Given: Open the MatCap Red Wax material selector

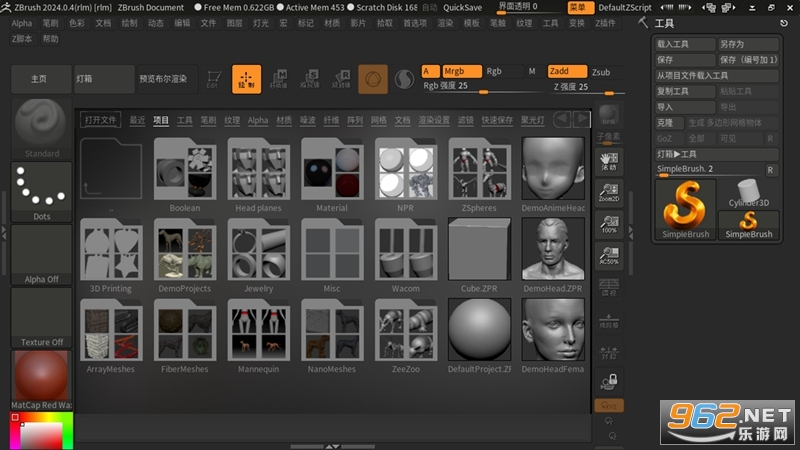Looking at the screenshot, I should point(41,380).
